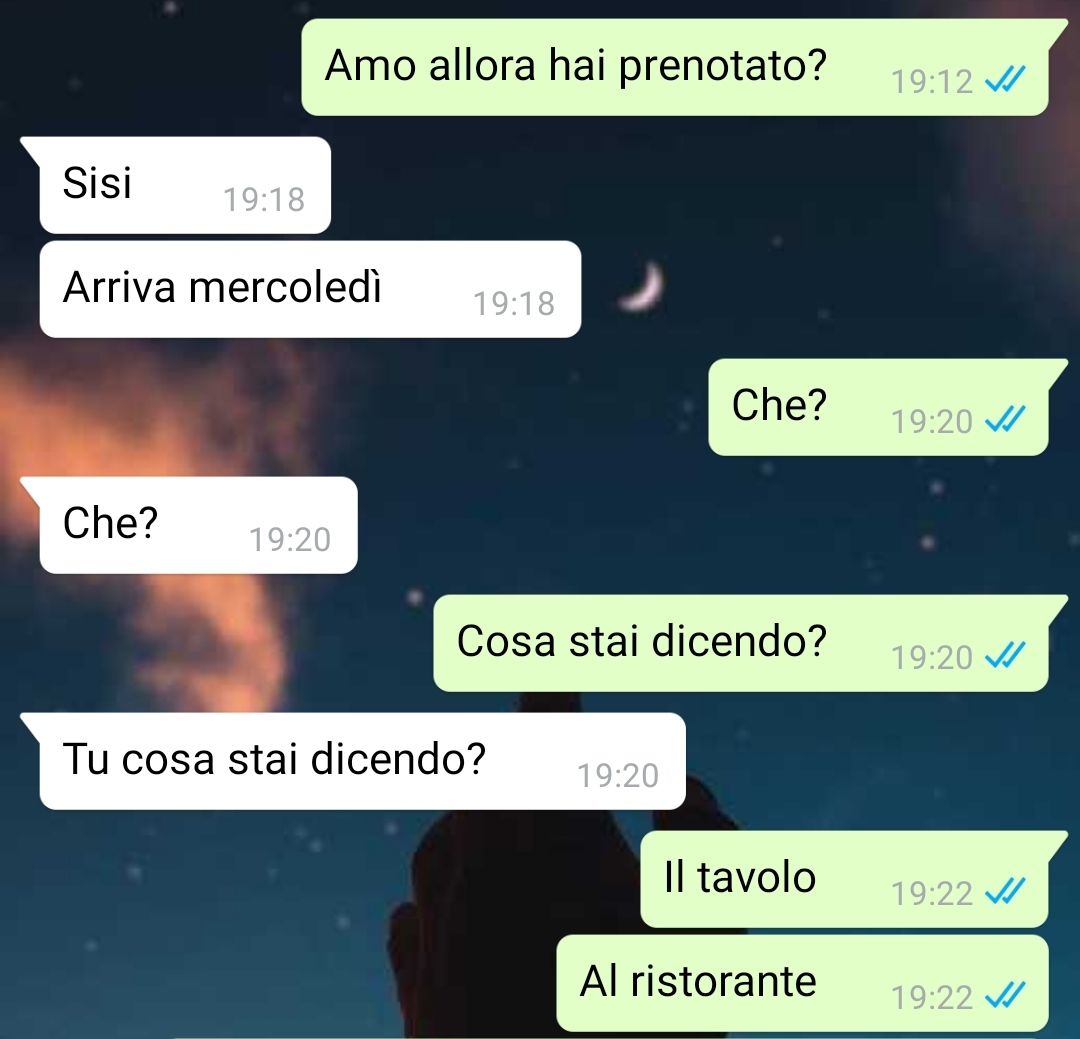Click the timestamp on 'Tu cosa stai dicendo?'
Image resolution: width=1080 pixels, height=1039 pixels.
(618, 776)
